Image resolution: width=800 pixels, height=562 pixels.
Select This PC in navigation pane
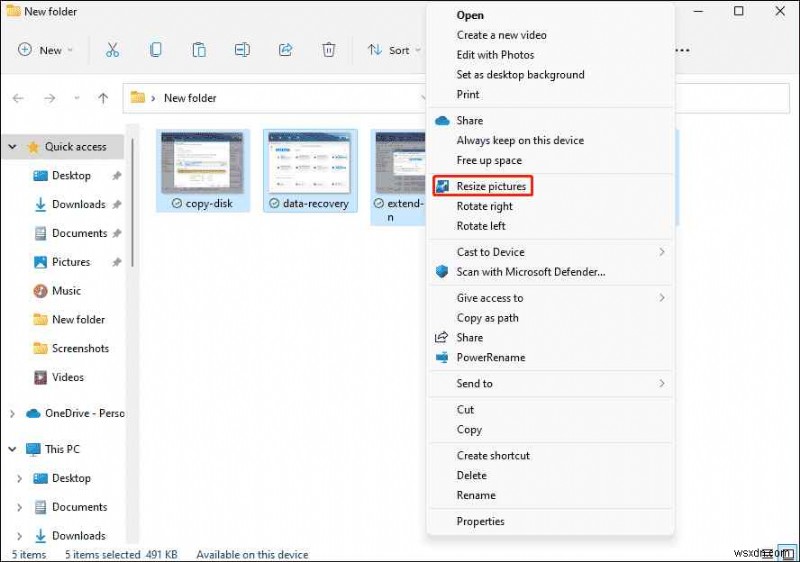point(53,449)
